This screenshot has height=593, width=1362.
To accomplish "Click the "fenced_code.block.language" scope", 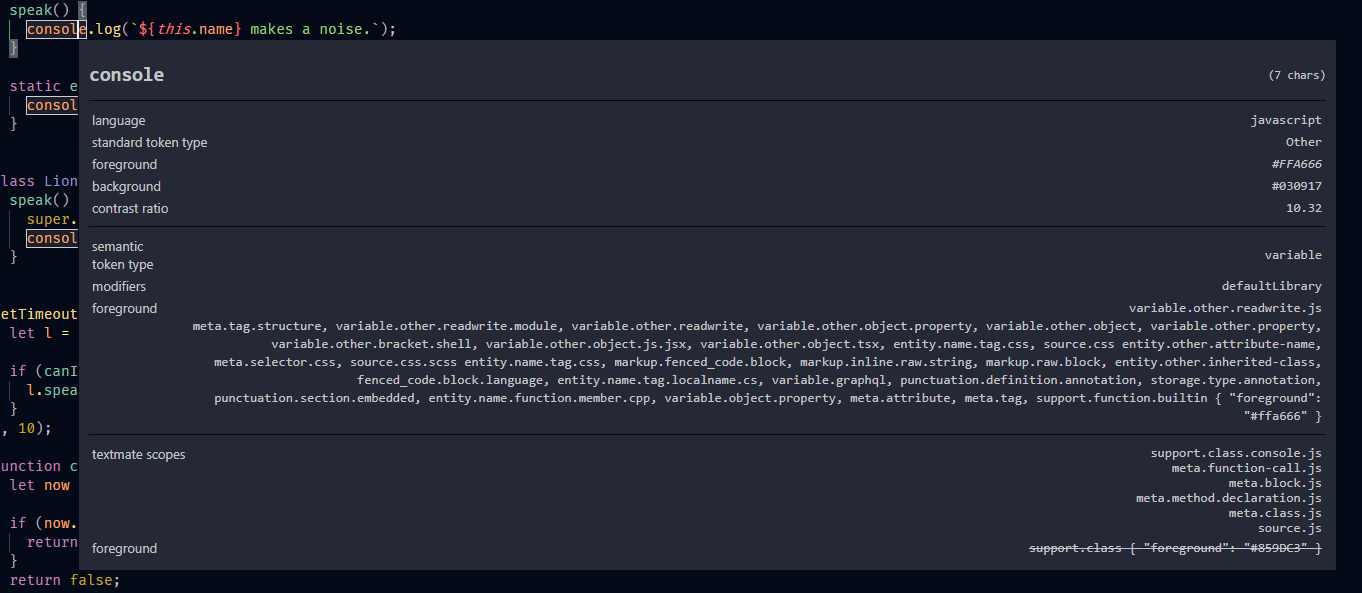I will coord(419,379).
